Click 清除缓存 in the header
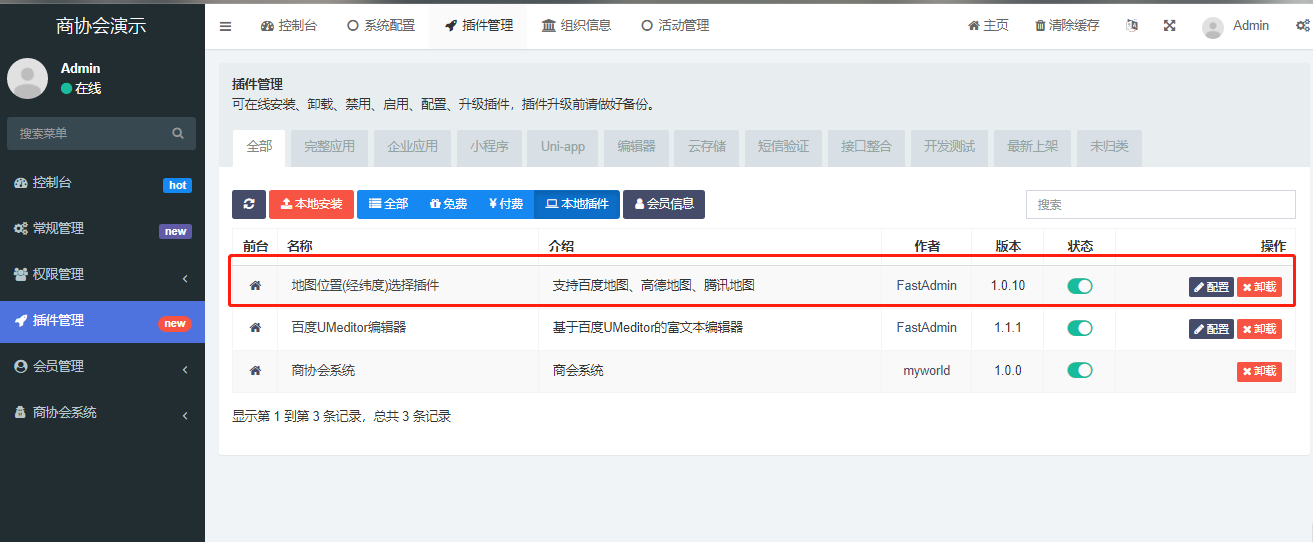This screenshot has height=542, width=1313. pos(1066,26)
